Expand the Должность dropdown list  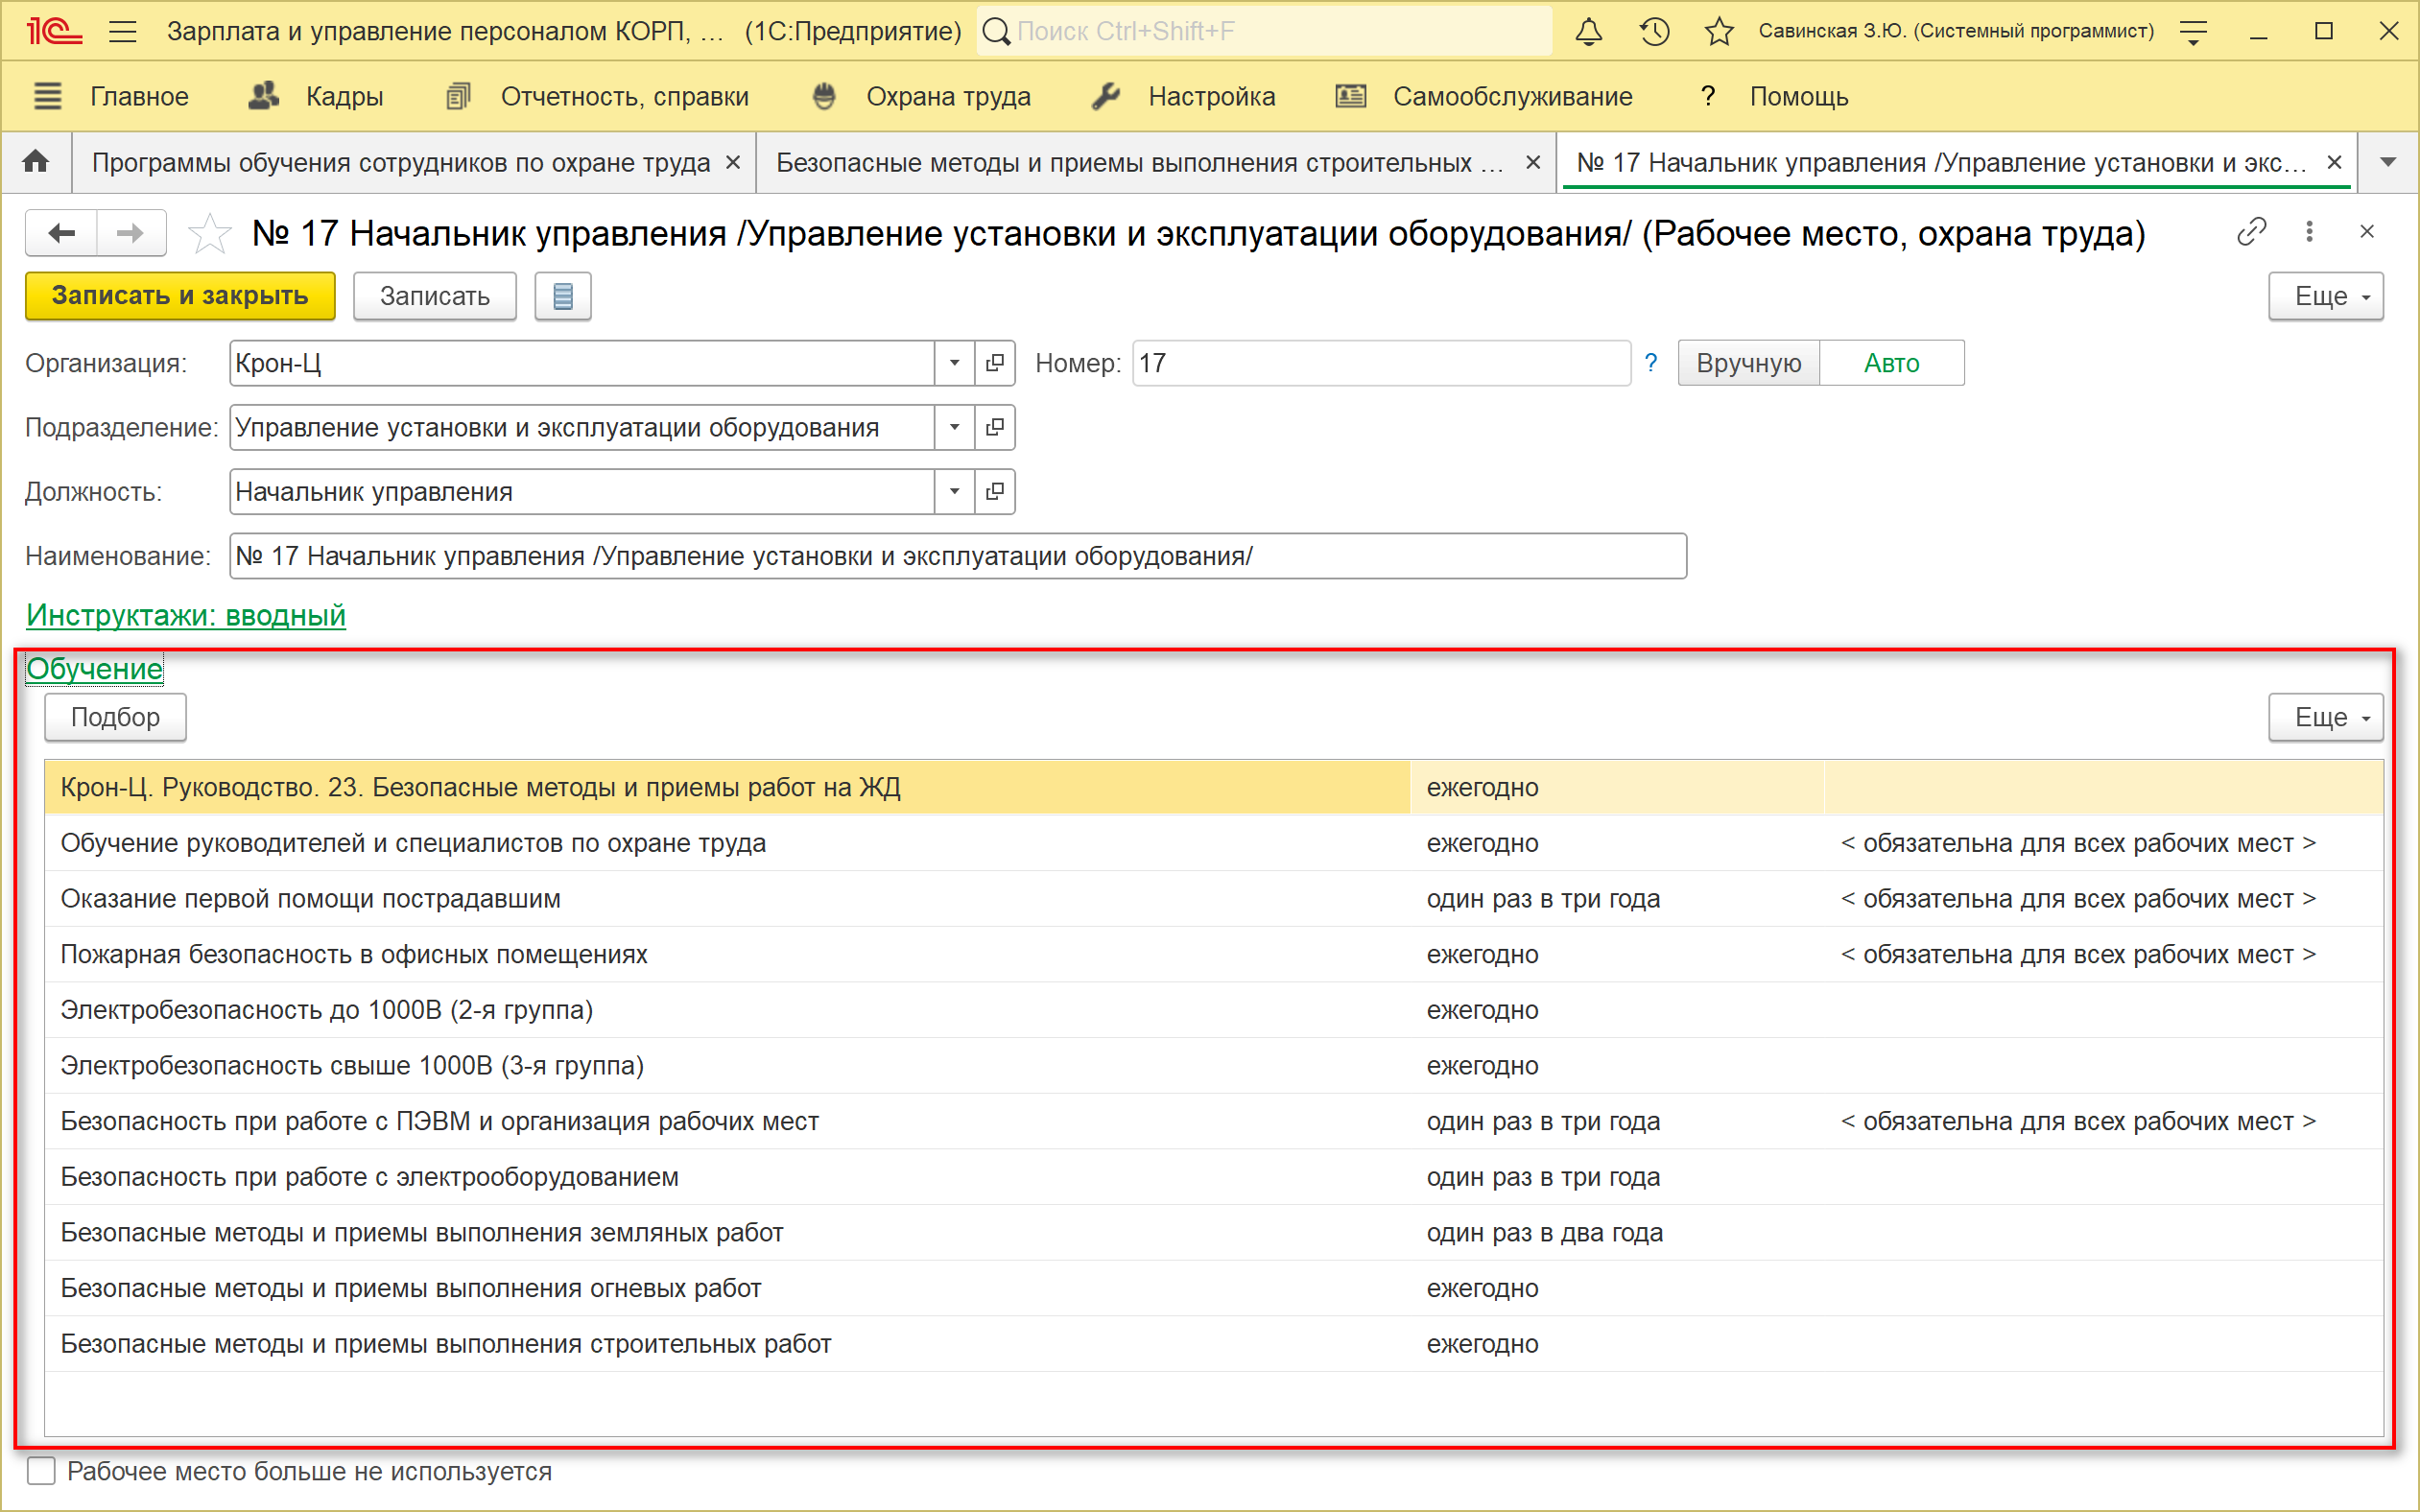[955, 492]
